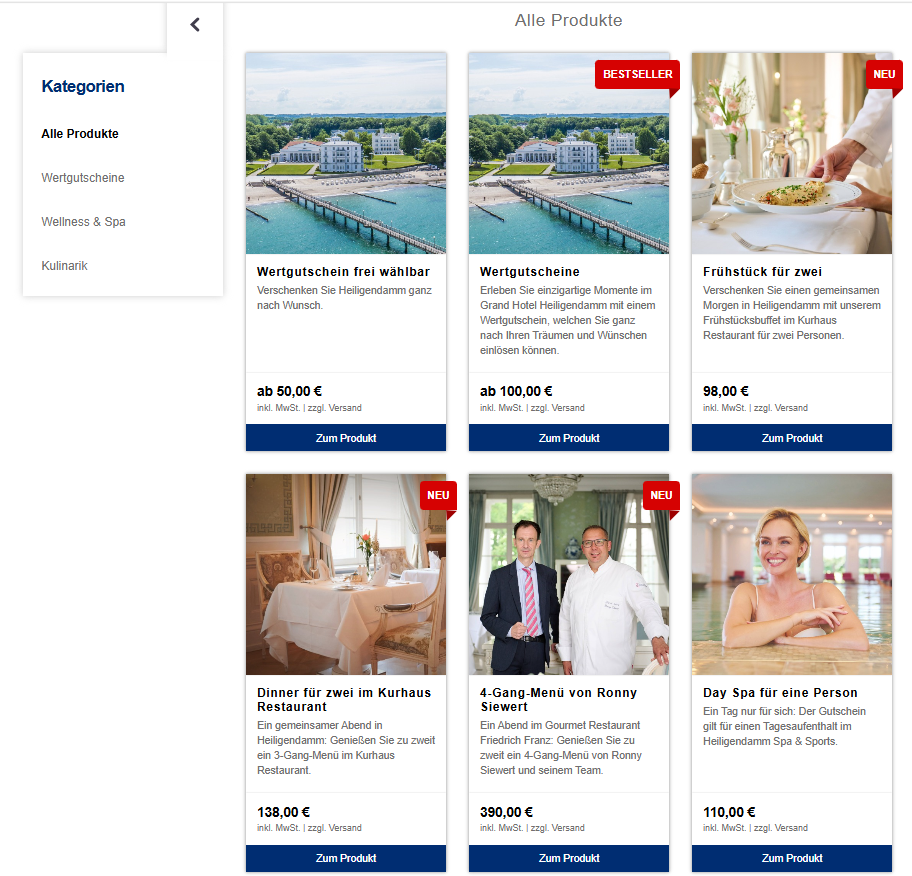Open the 4-Gang-Menü image with two men
912x876 pixels.
pyautogui.click(x=569, y=575)
